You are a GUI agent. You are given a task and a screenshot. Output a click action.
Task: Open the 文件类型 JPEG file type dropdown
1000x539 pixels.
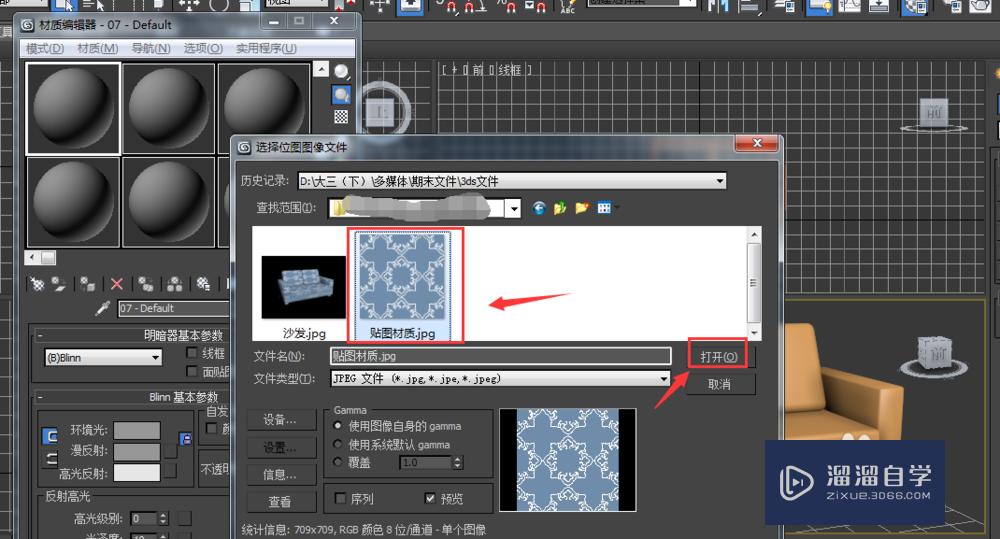pyautogui.click(x=664, y=379)
